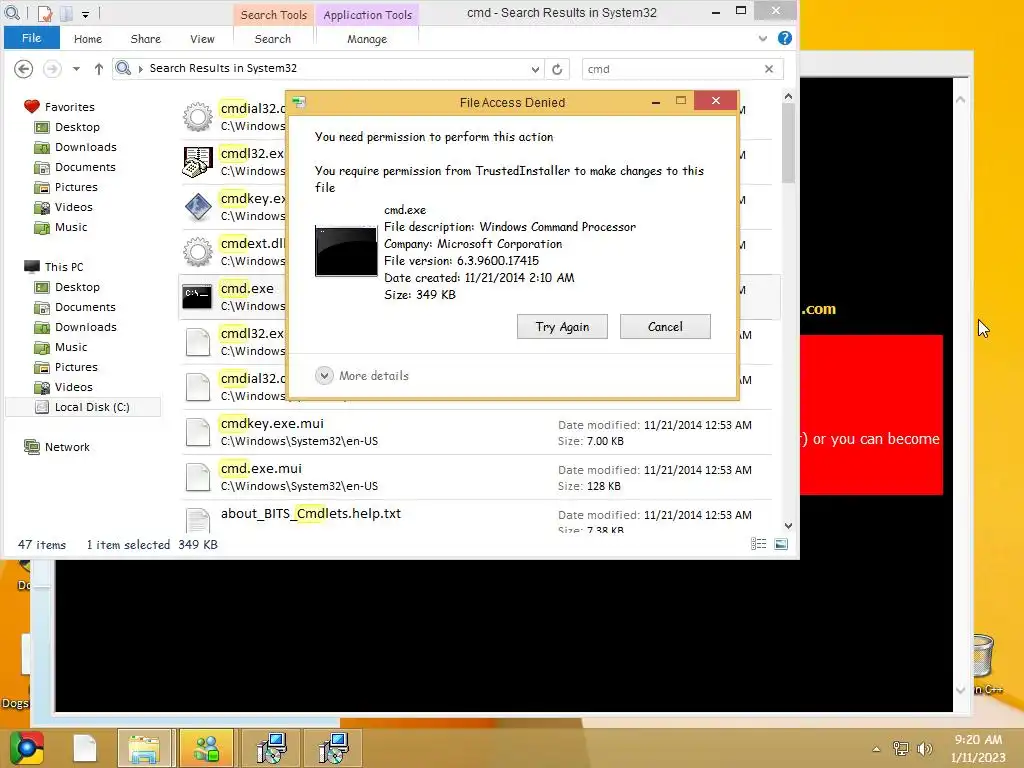Select the cmdl32.exe phone icon

click(197, 162)
